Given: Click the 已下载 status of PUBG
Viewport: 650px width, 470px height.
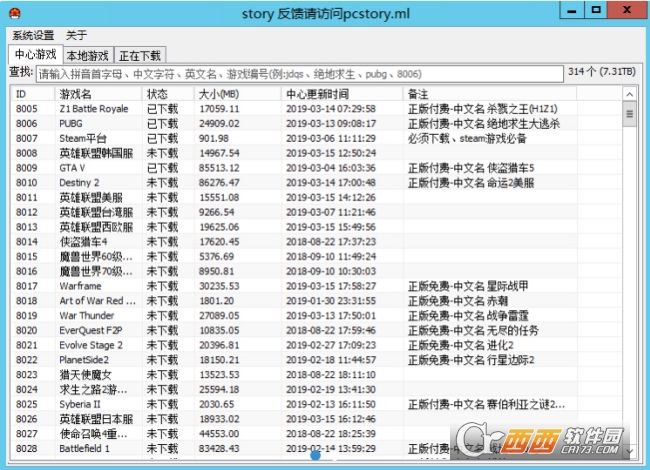Looking at the screenshot, I should (162, 124).
